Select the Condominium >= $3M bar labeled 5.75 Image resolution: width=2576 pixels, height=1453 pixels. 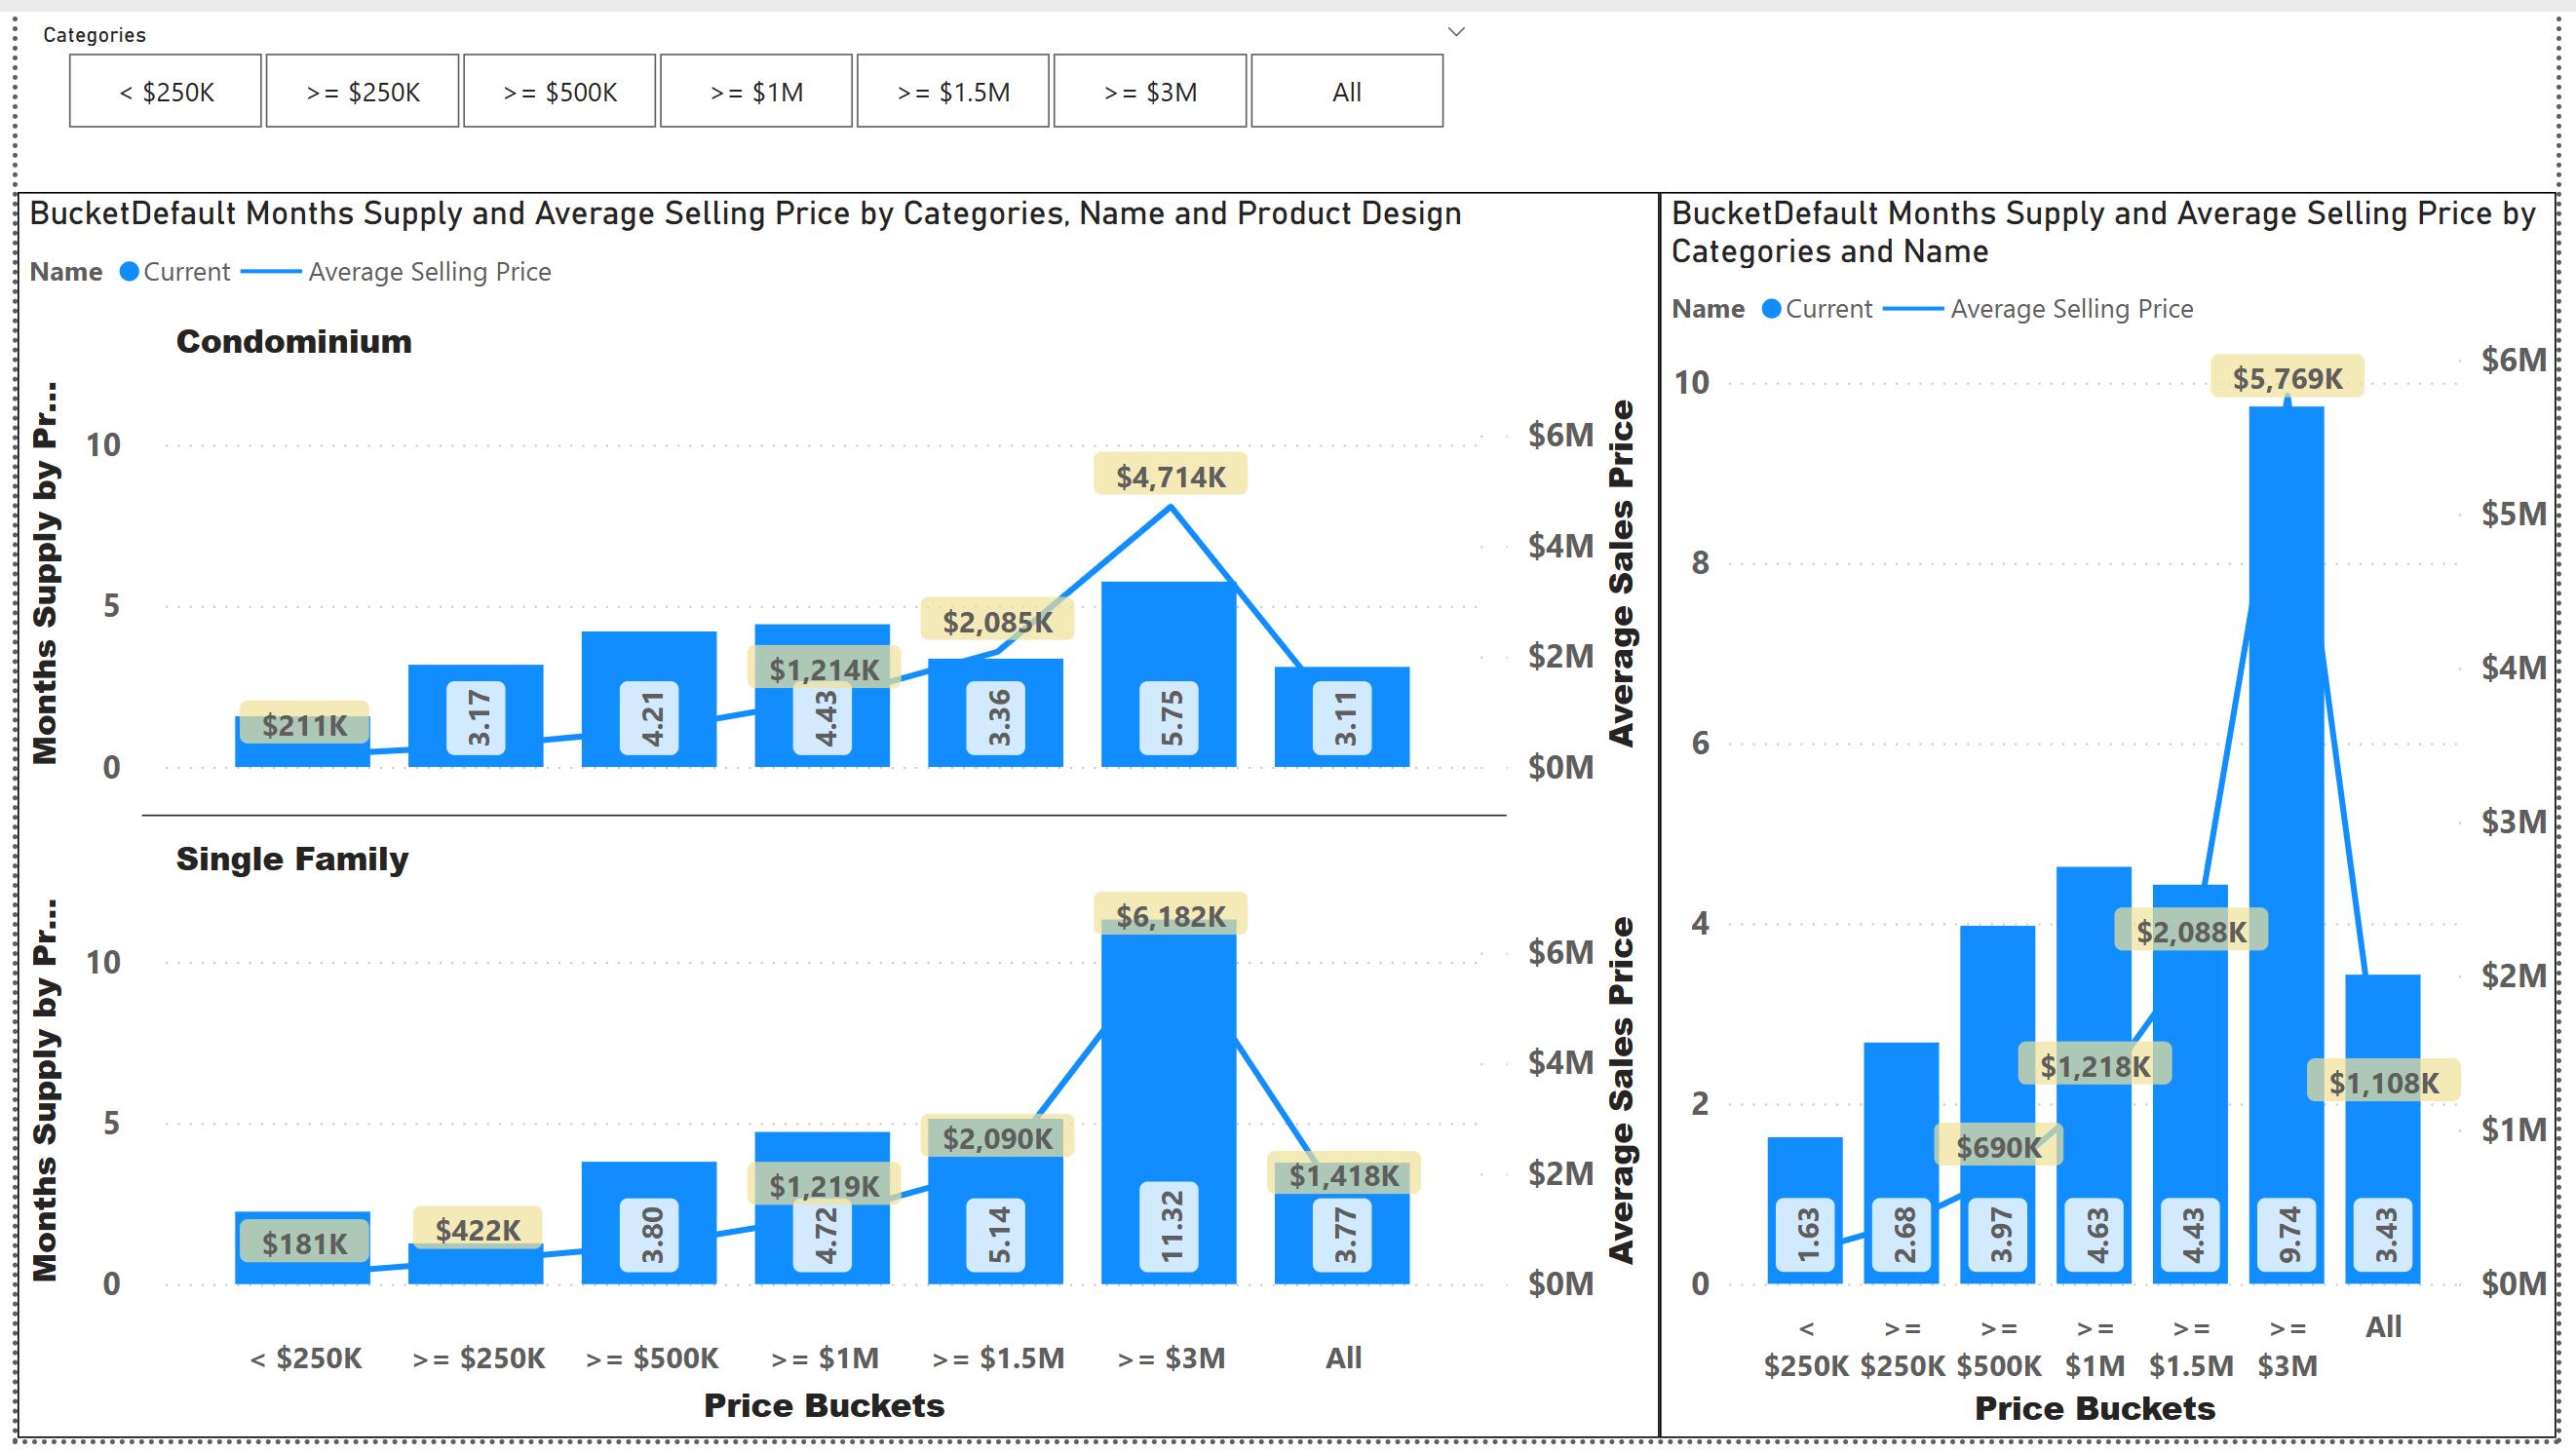[1169, 674]
